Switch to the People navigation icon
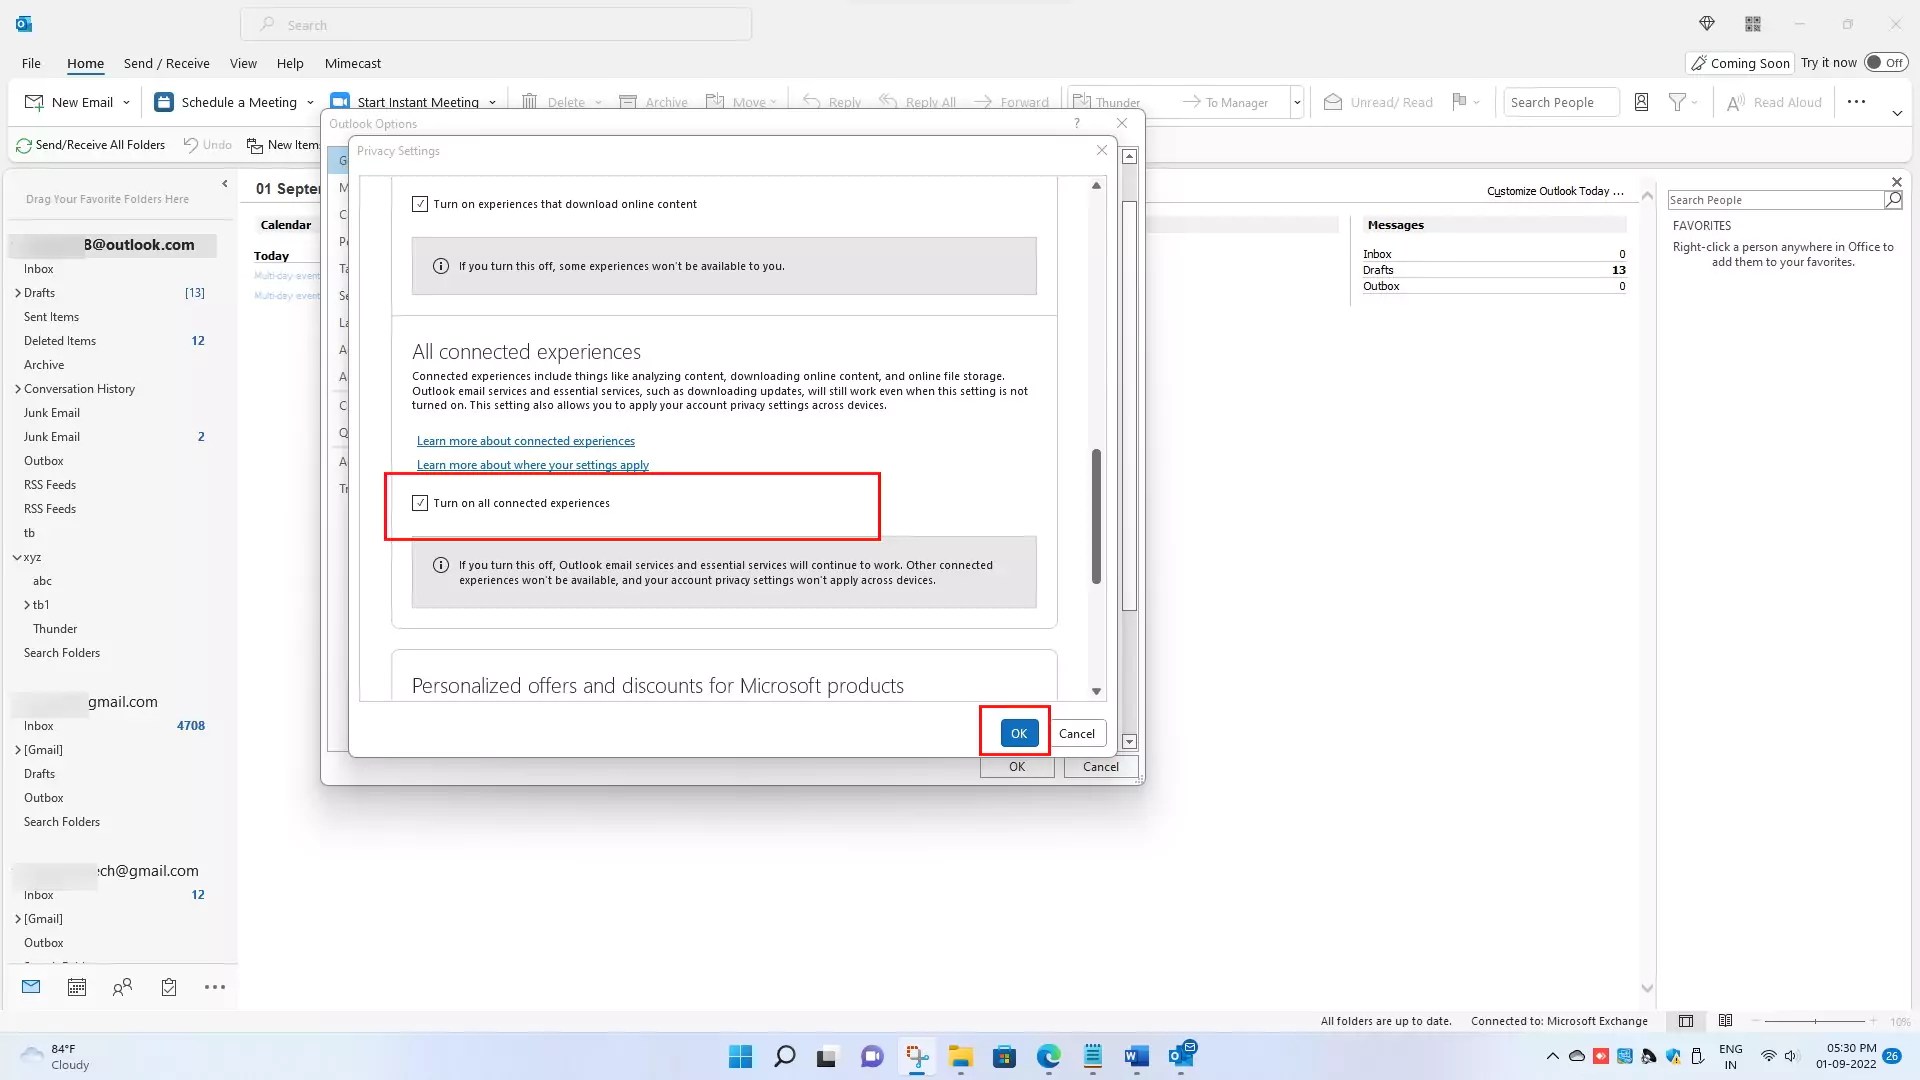This screenshot has height=1080, width=1920. (122, 987)
